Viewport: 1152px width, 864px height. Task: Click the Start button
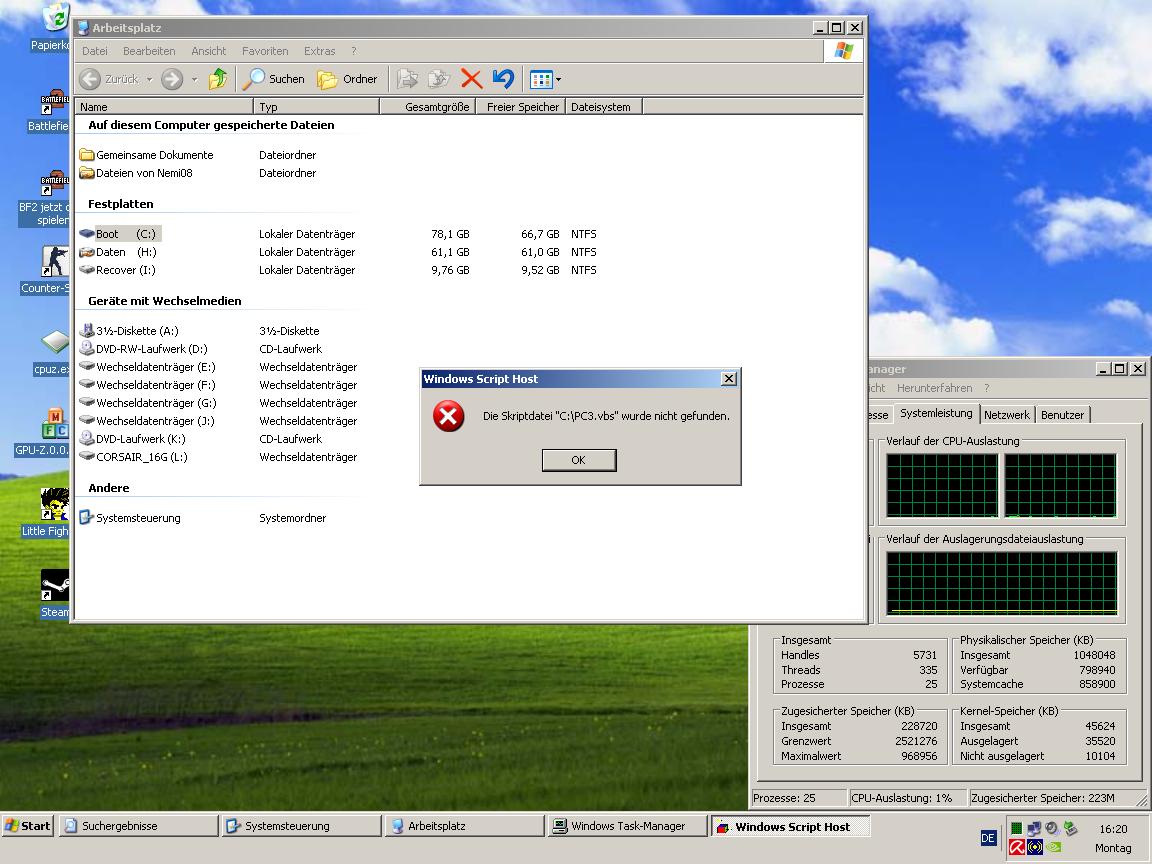tap(28, 826)
